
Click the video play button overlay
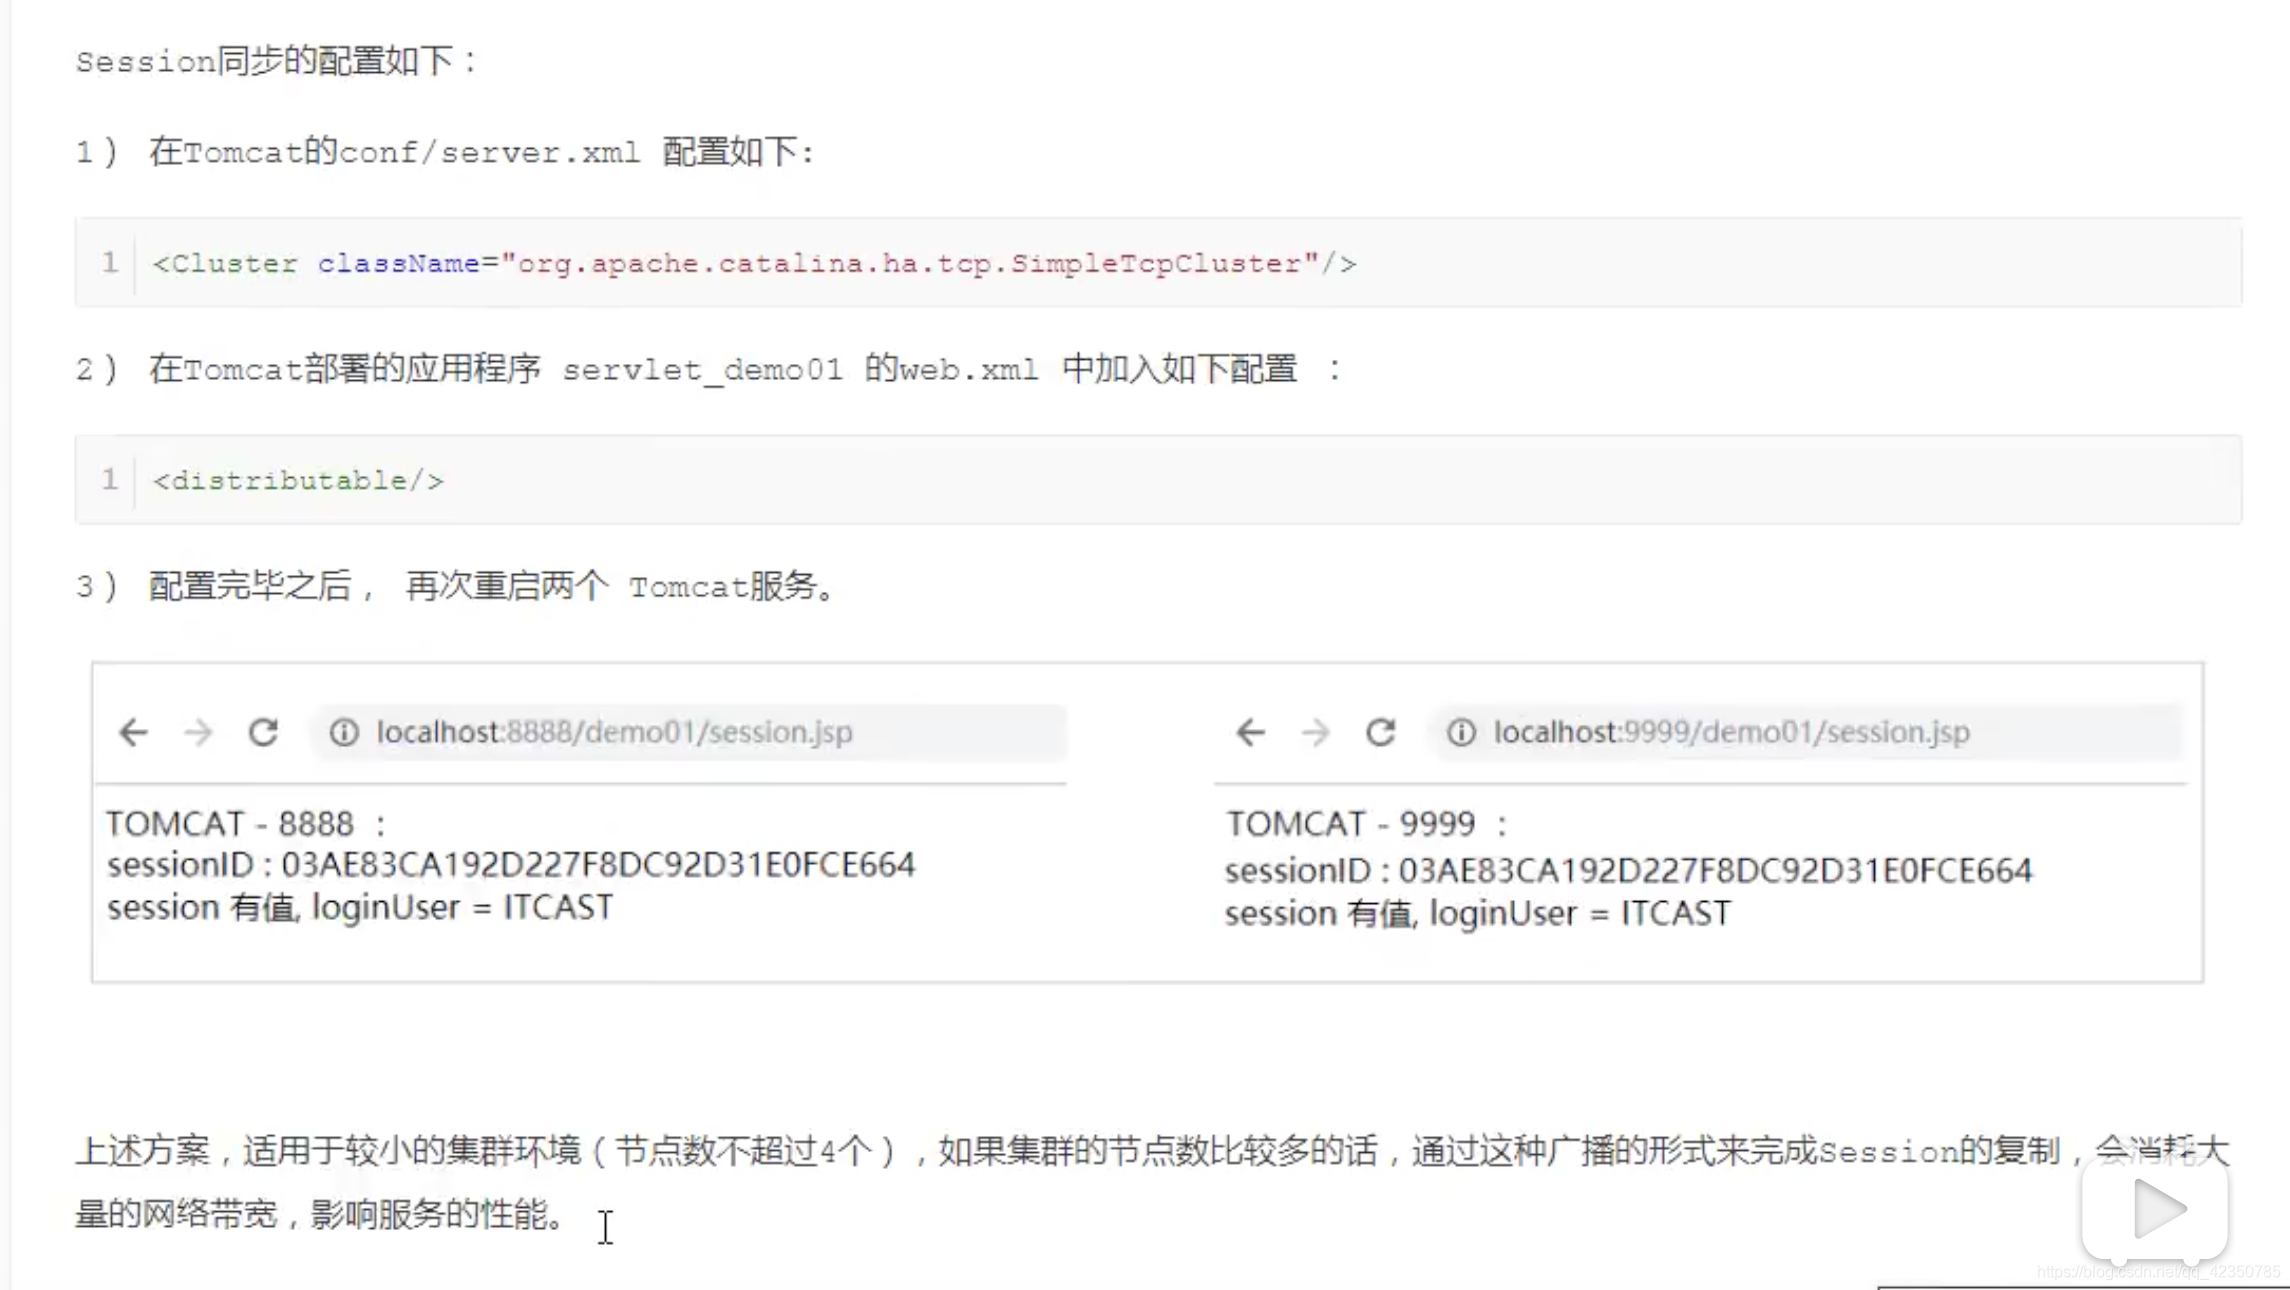[2155, 1208]
